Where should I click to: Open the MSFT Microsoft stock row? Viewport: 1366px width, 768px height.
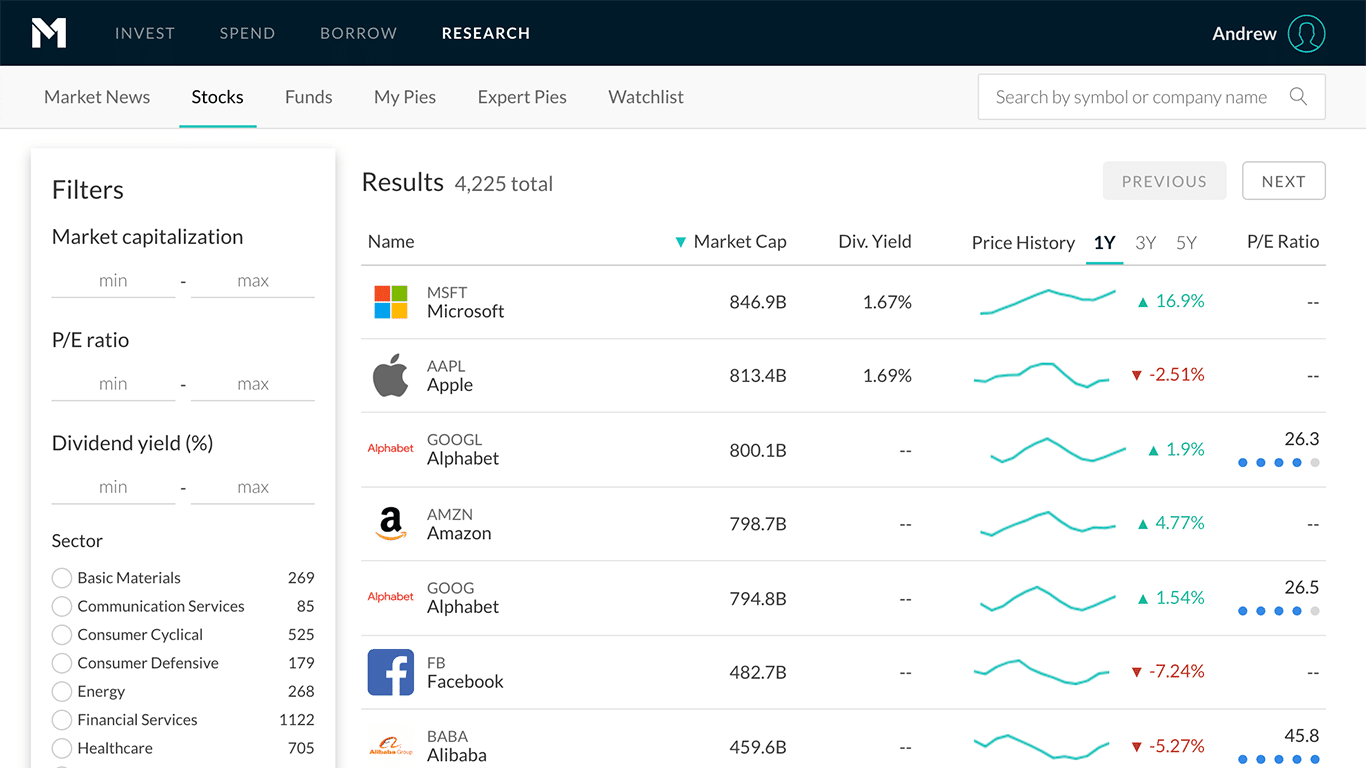coord(843,302)
